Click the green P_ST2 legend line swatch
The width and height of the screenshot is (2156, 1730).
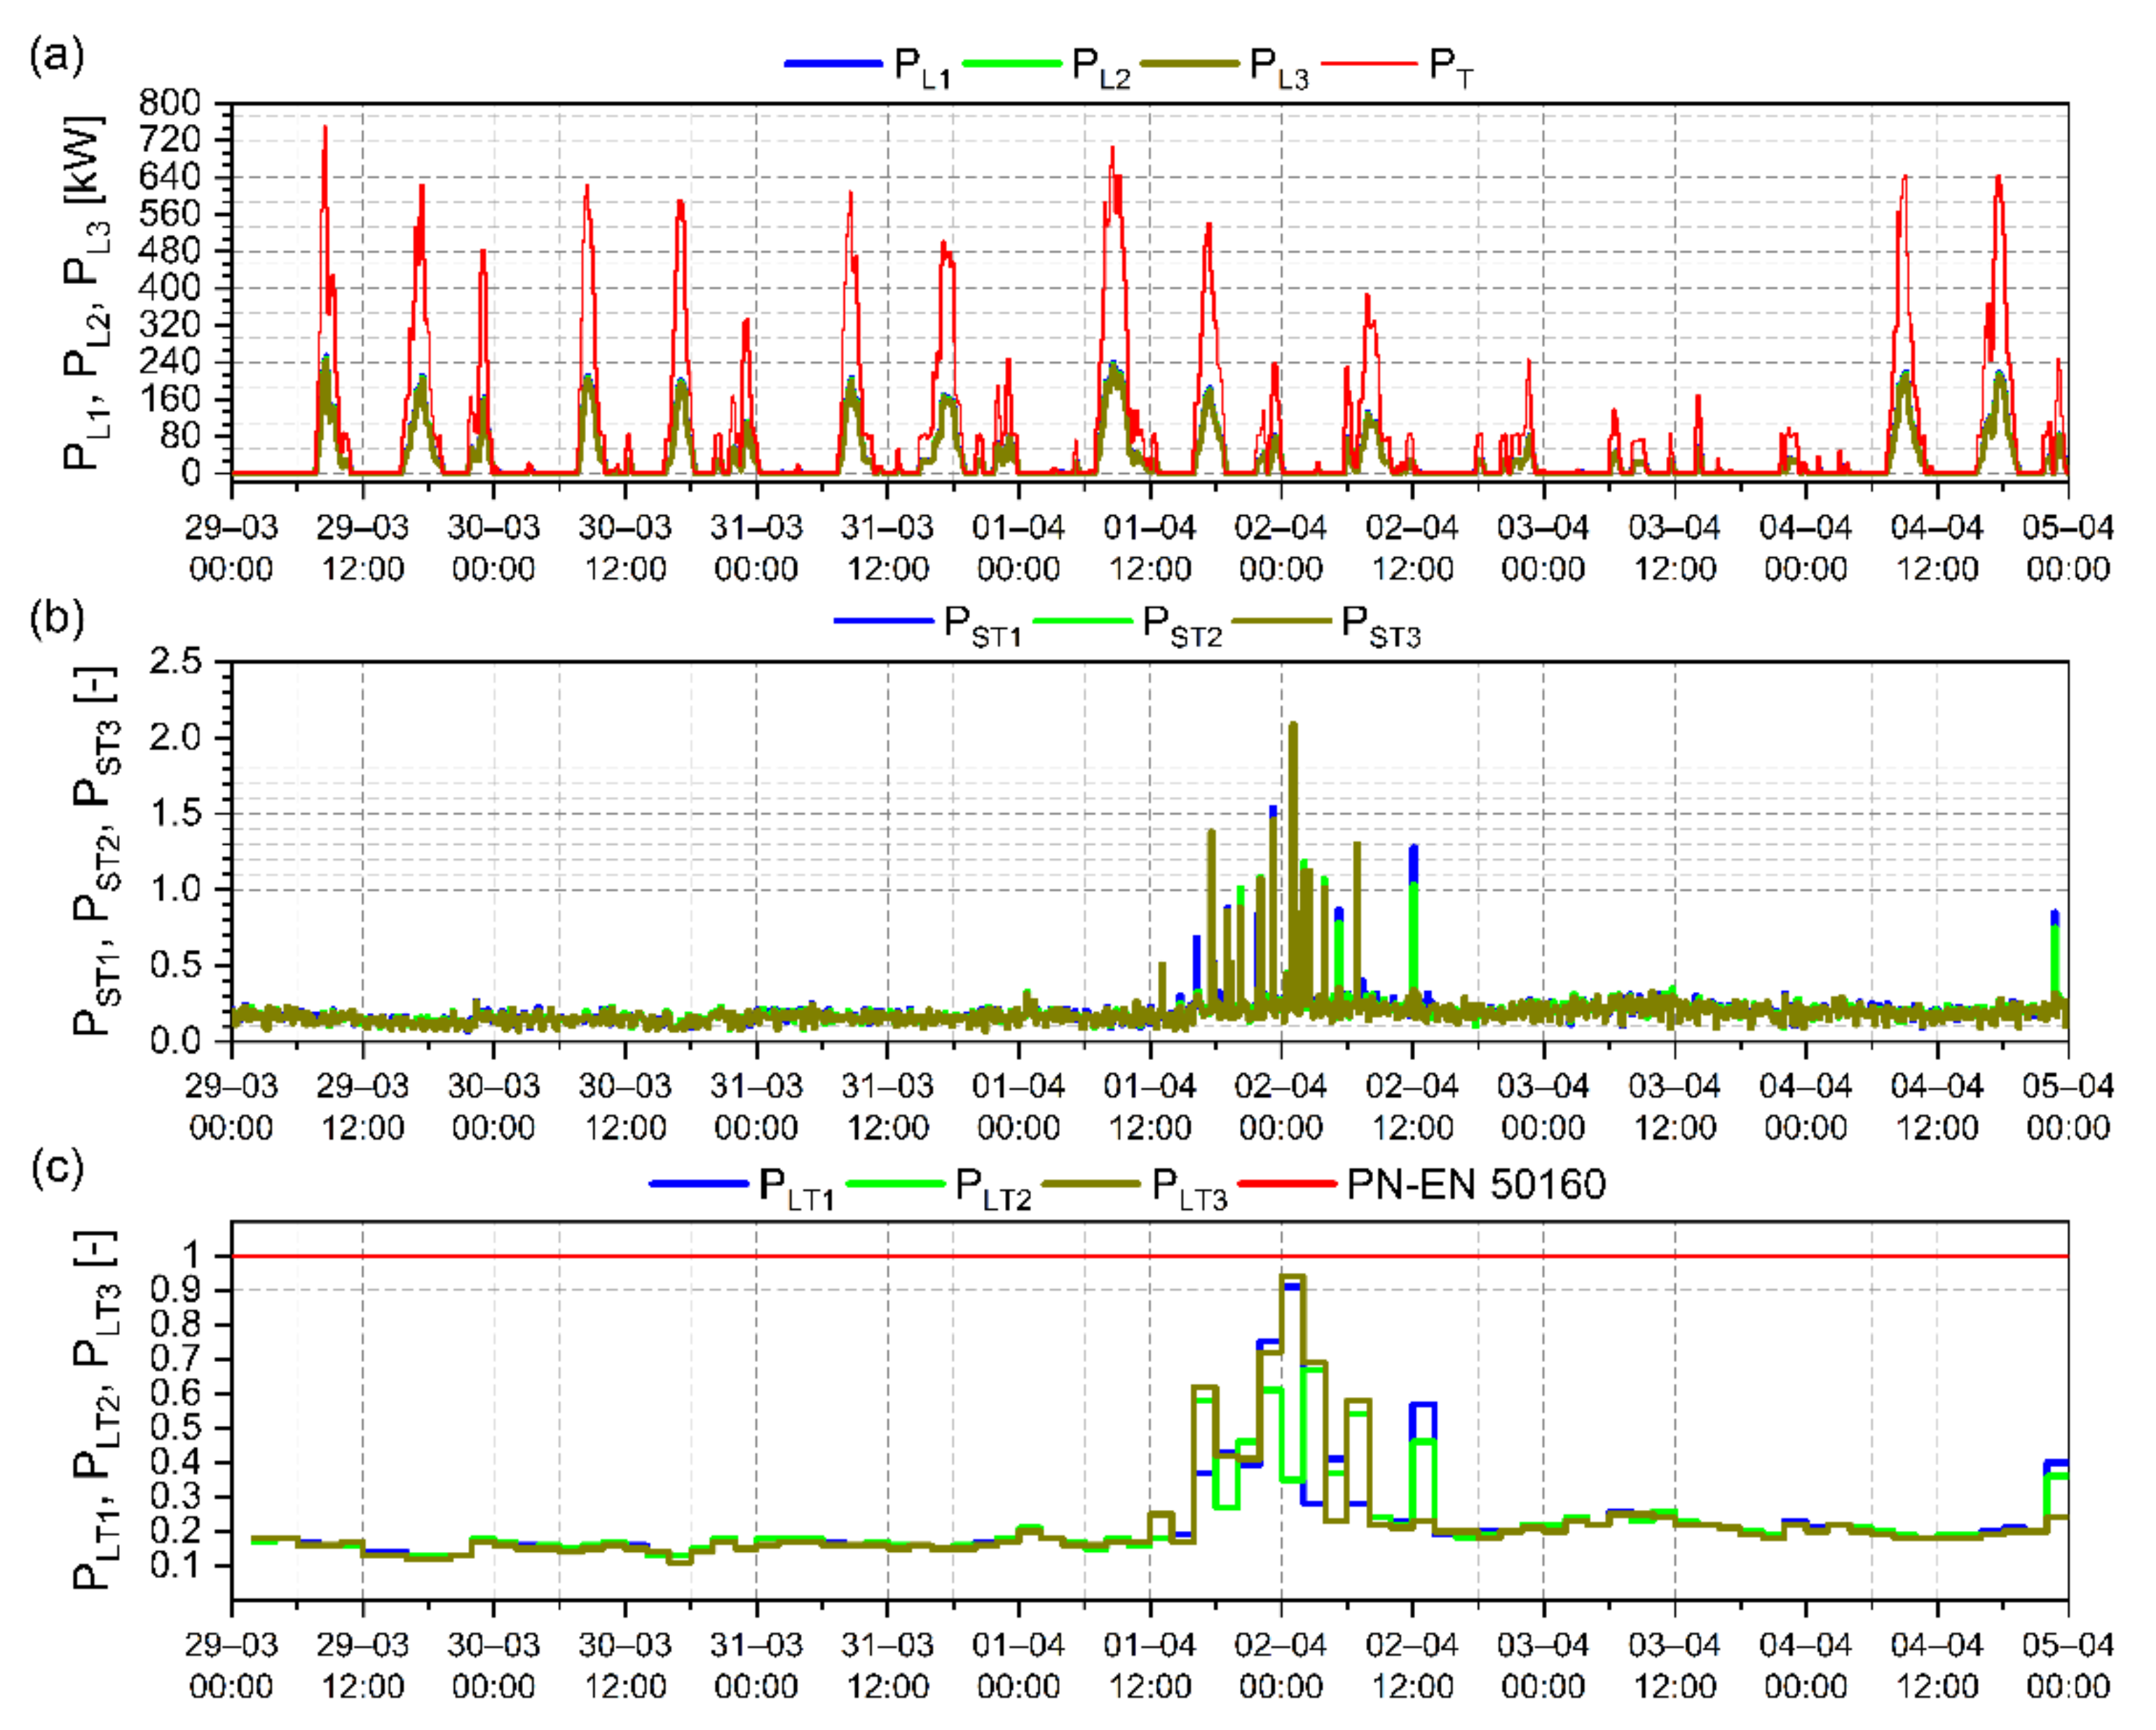coord(1082,622)
